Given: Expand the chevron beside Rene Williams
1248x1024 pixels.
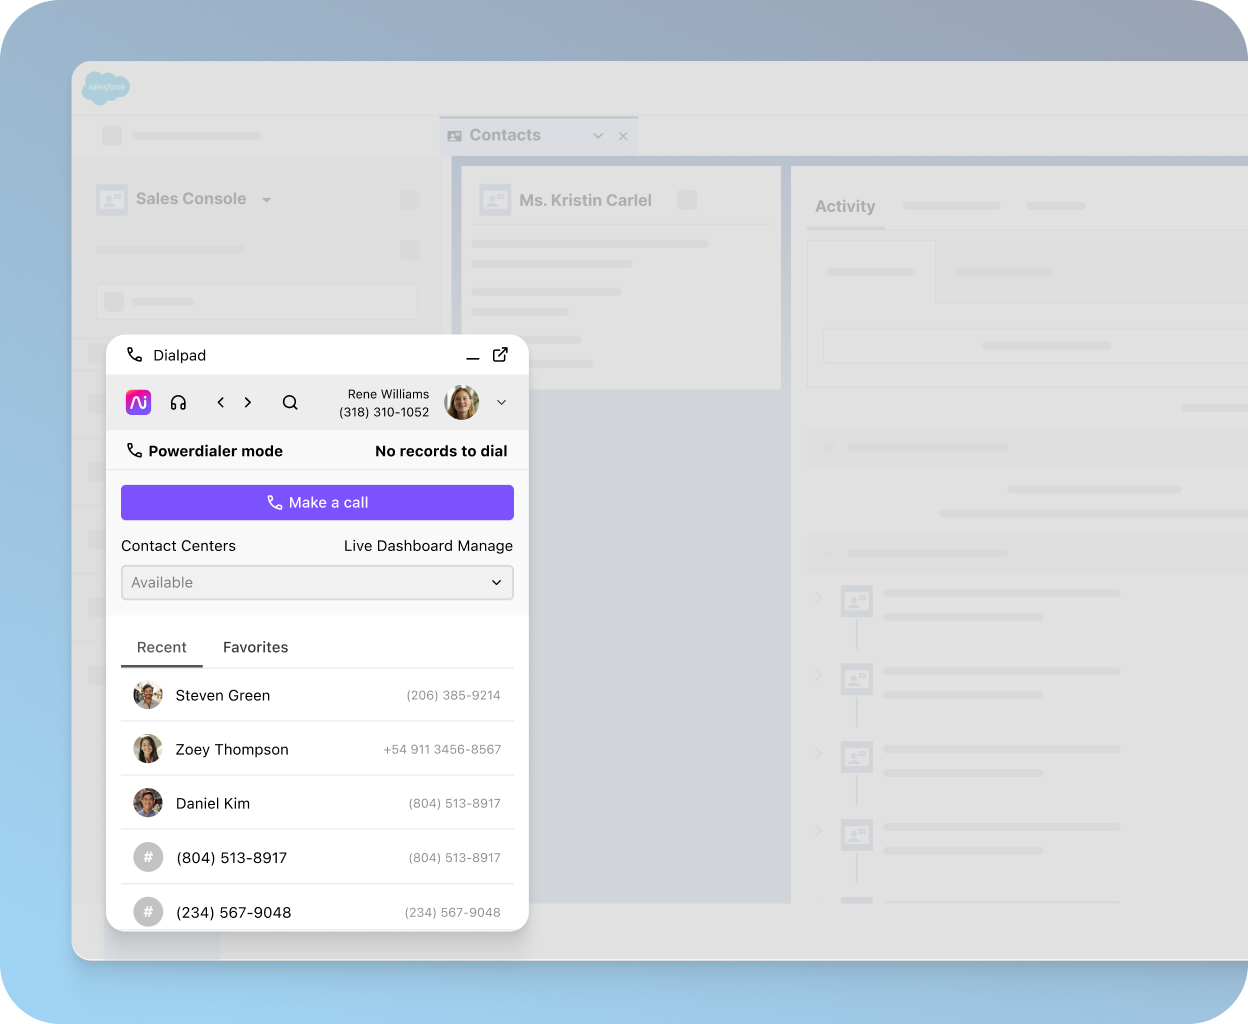Looking at the screenshot, I should click(501, 402).
